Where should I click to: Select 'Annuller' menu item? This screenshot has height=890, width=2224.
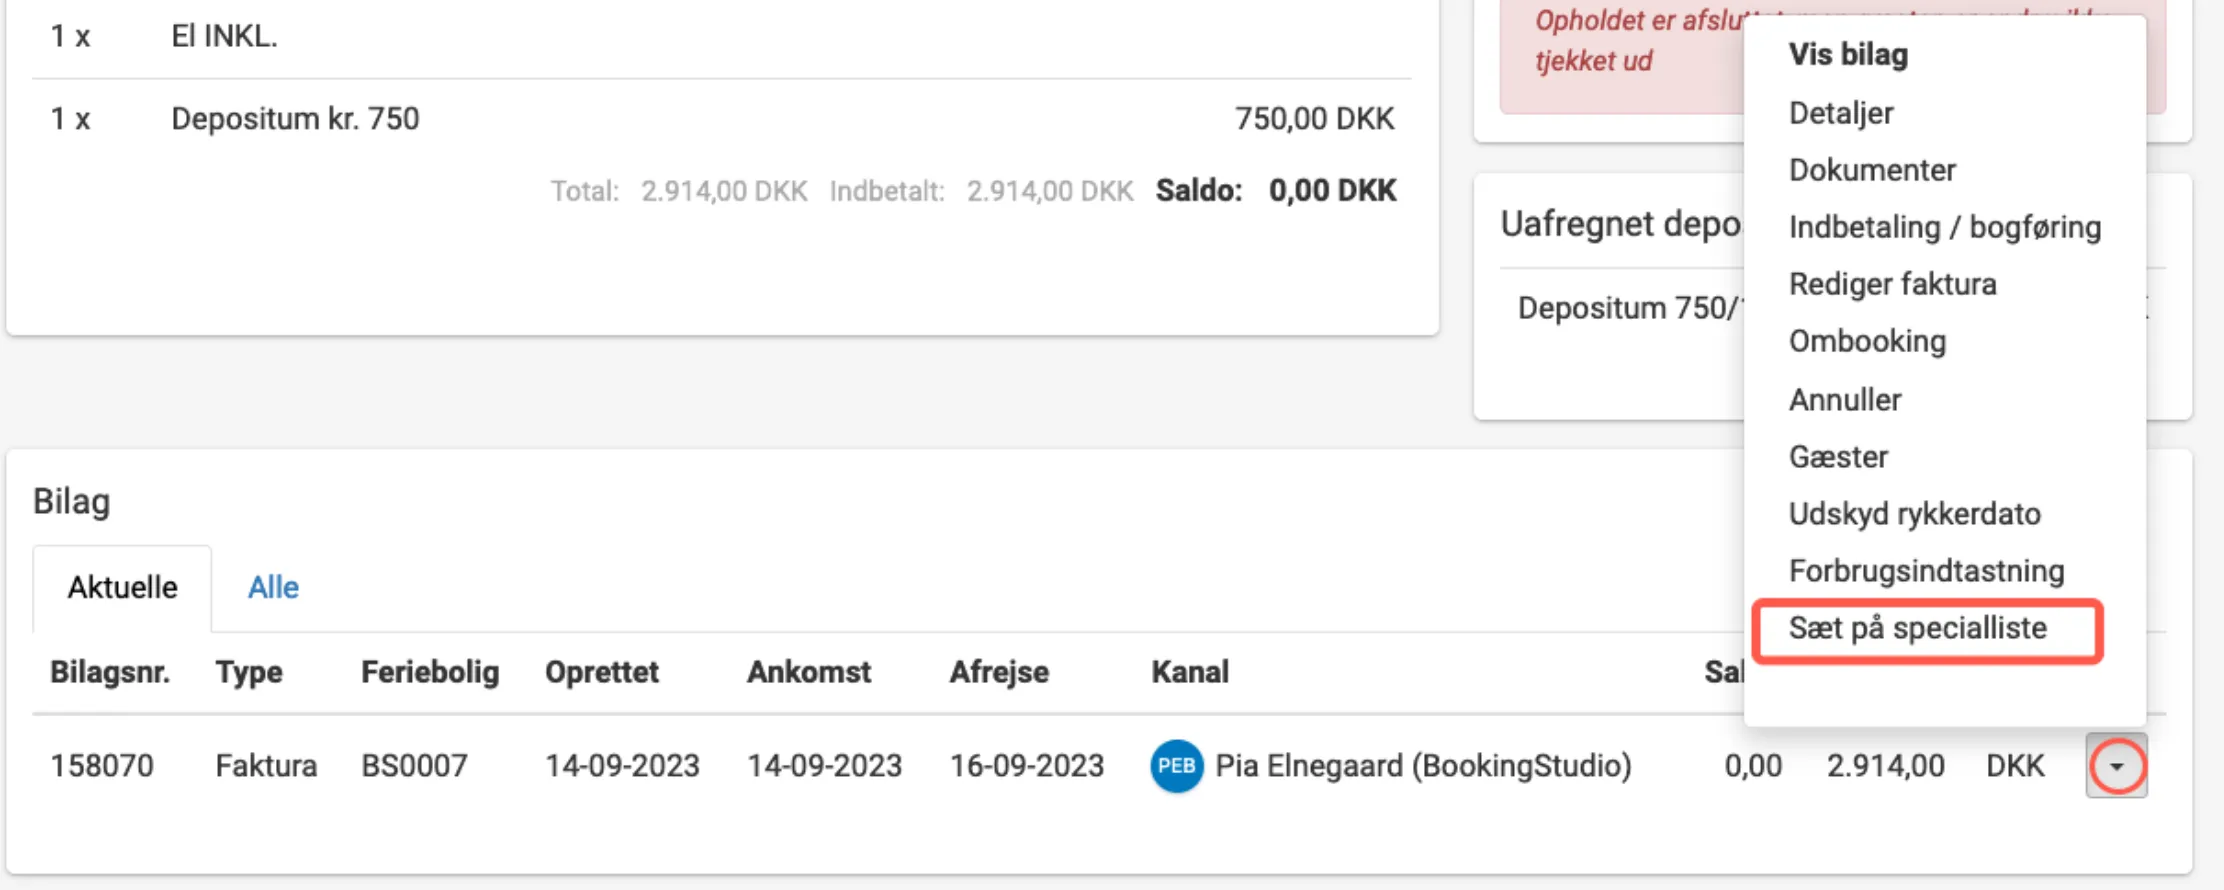point(1845,400)
